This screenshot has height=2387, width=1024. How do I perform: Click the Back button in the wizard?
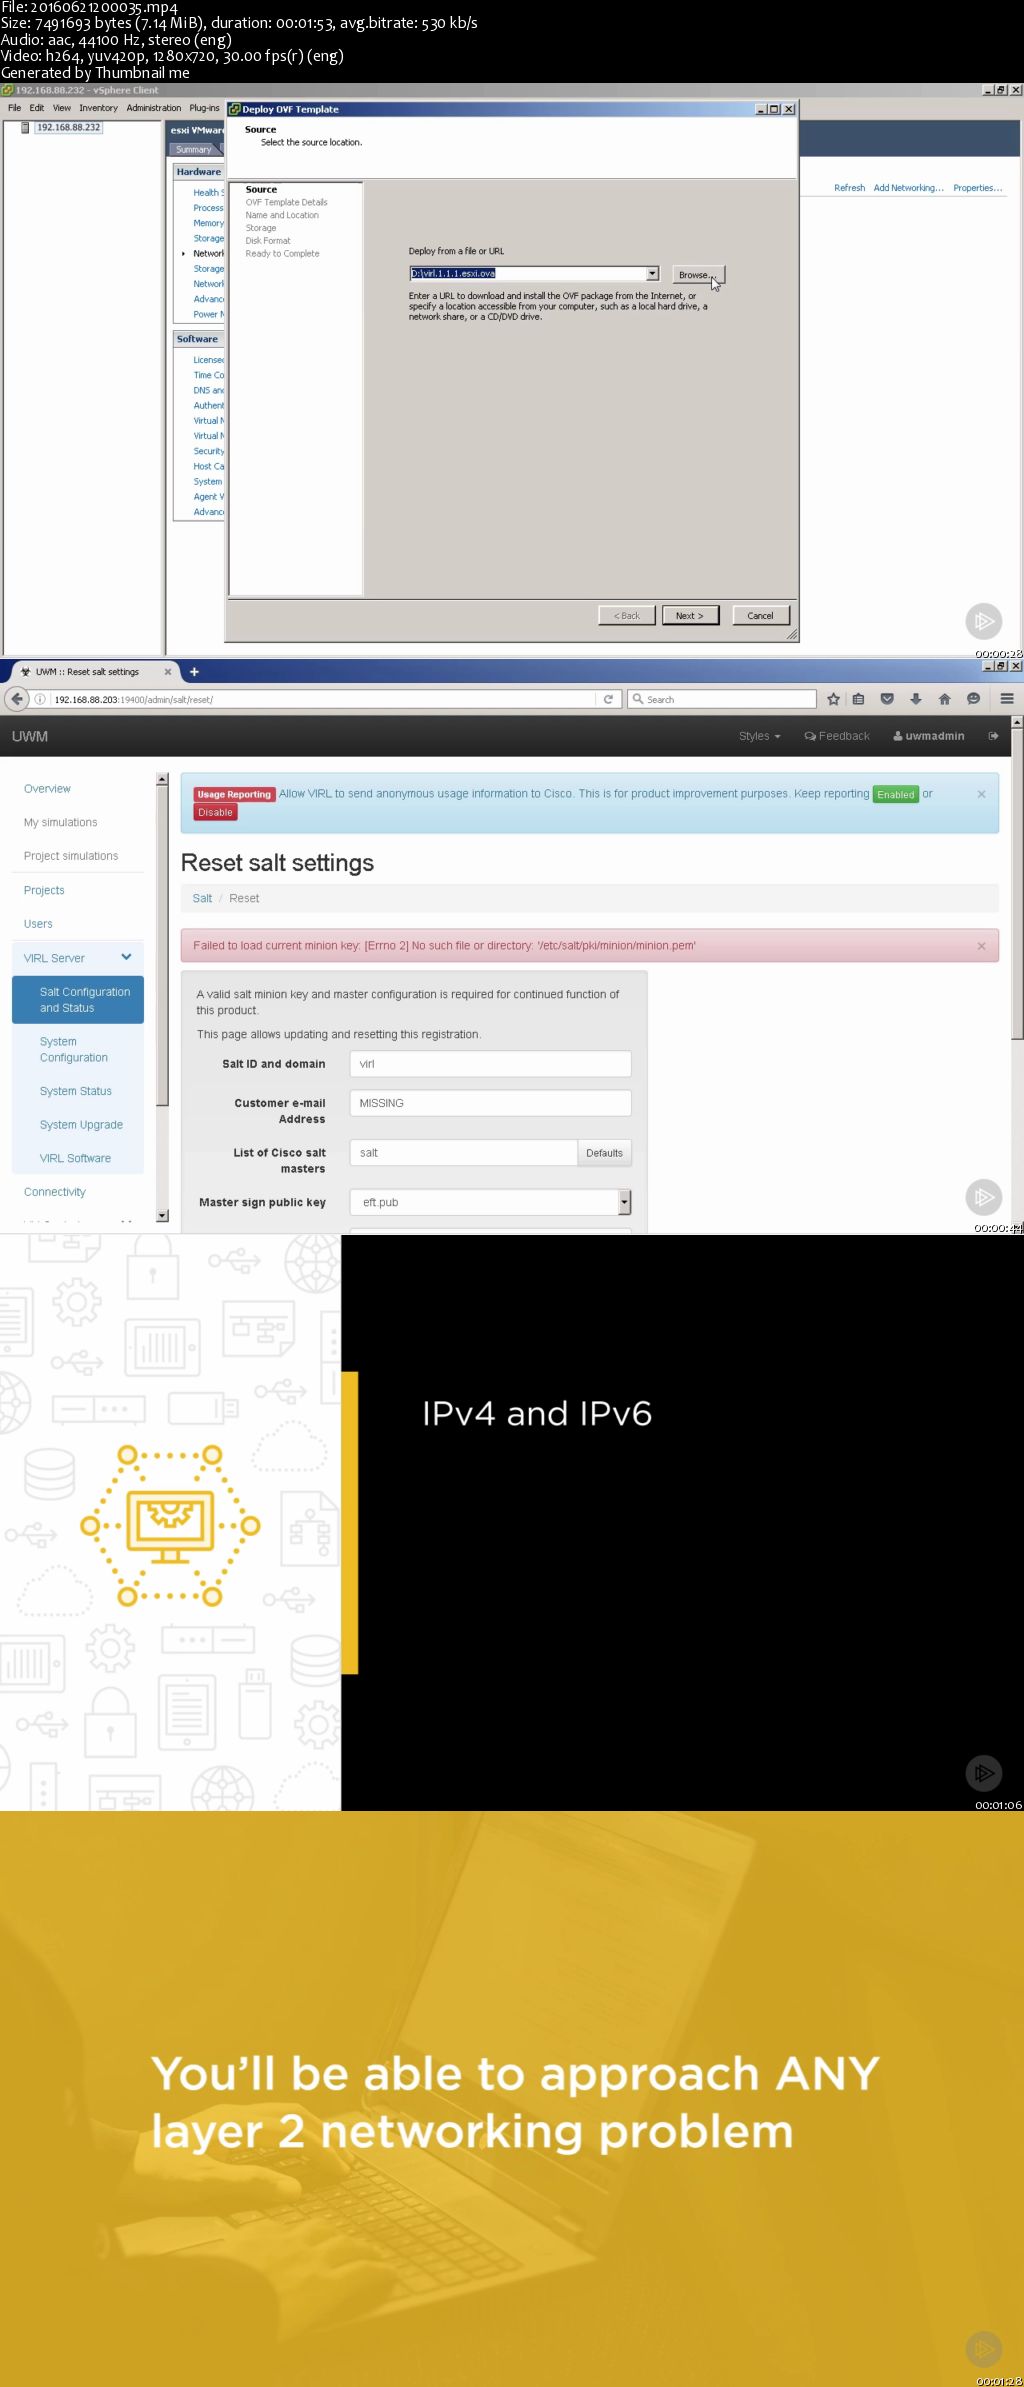(x=626, y=616)
